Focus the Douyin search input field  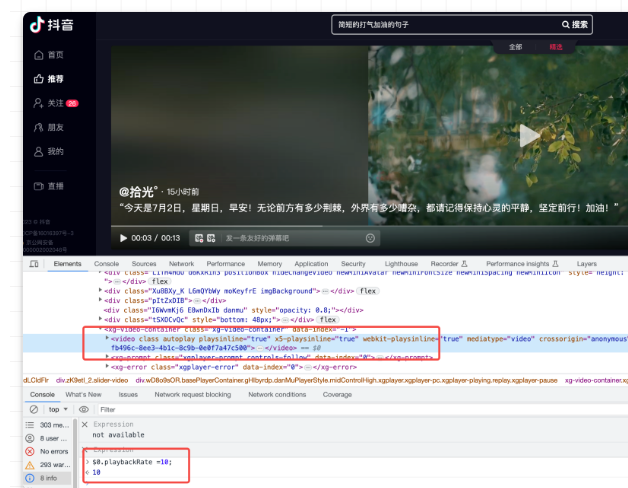pos(445,24)
